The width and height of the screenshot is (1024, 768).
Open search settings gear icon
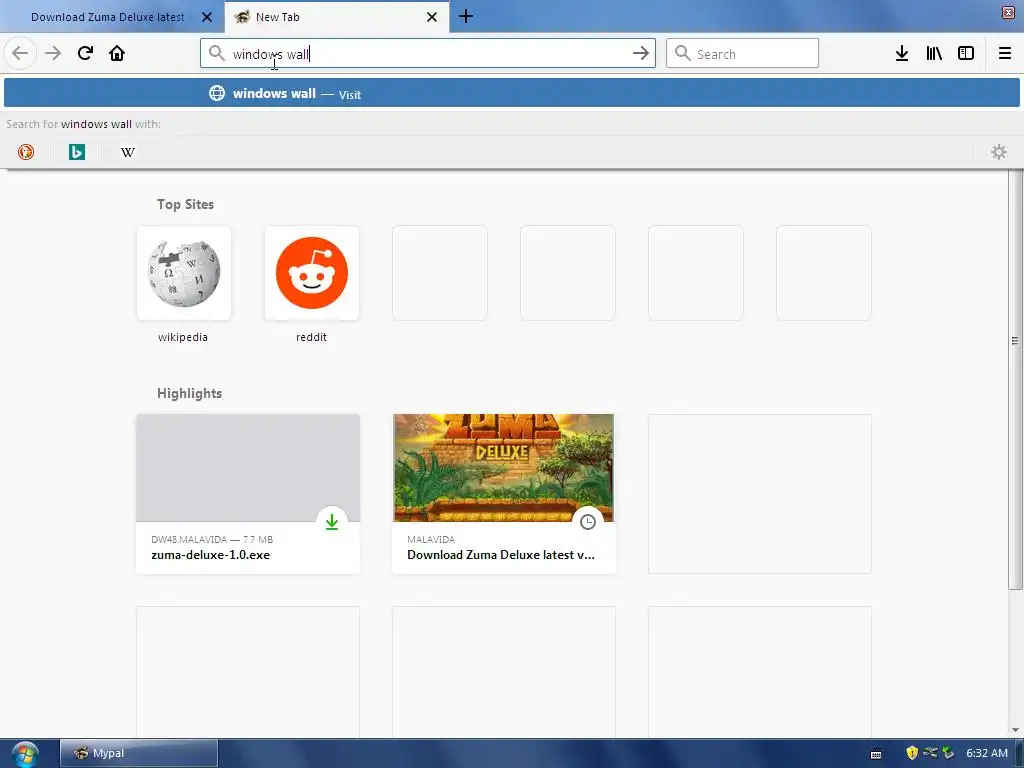coord(999,152)
